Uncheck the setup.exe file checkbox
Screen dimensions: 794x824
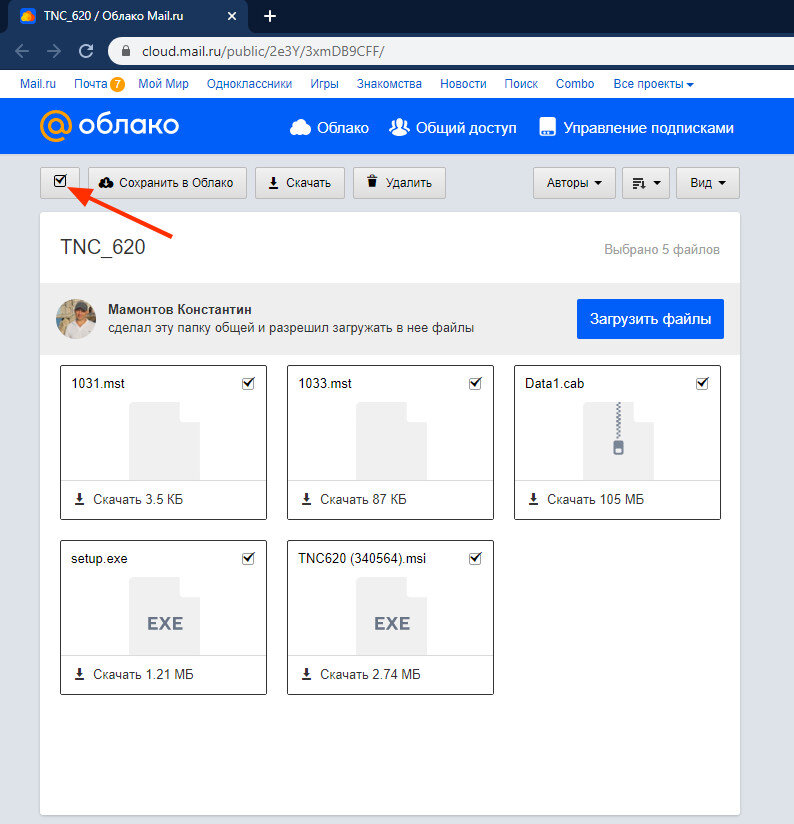click(x=248, y=559)
